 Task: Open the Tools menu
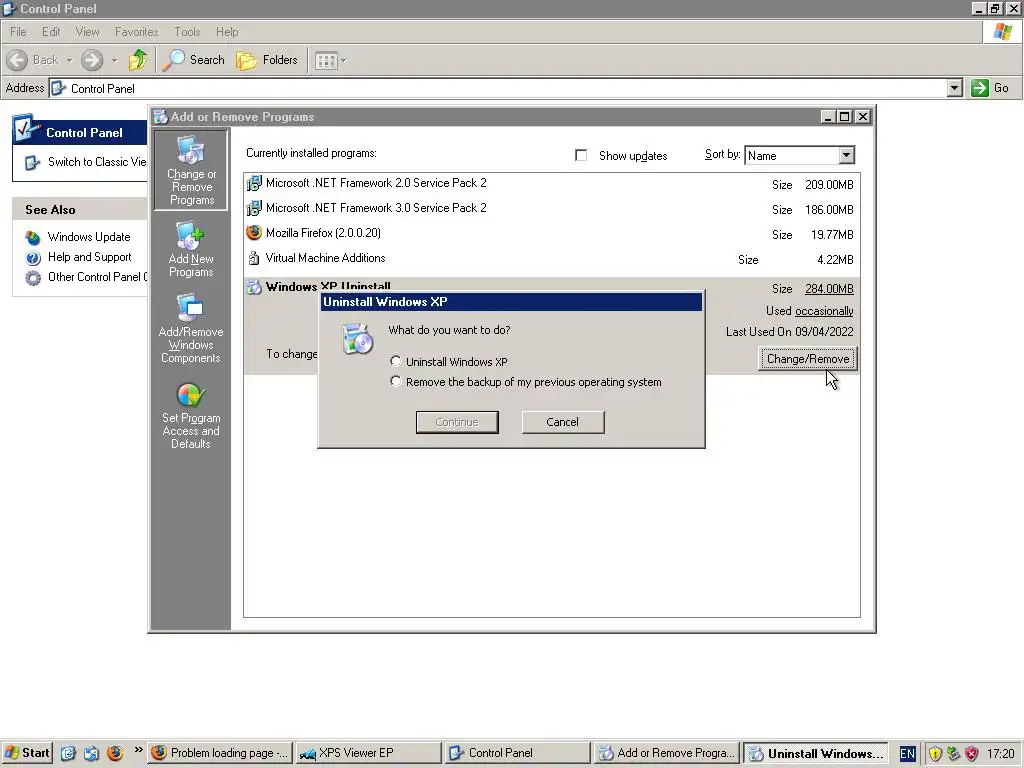coord(187,31)
